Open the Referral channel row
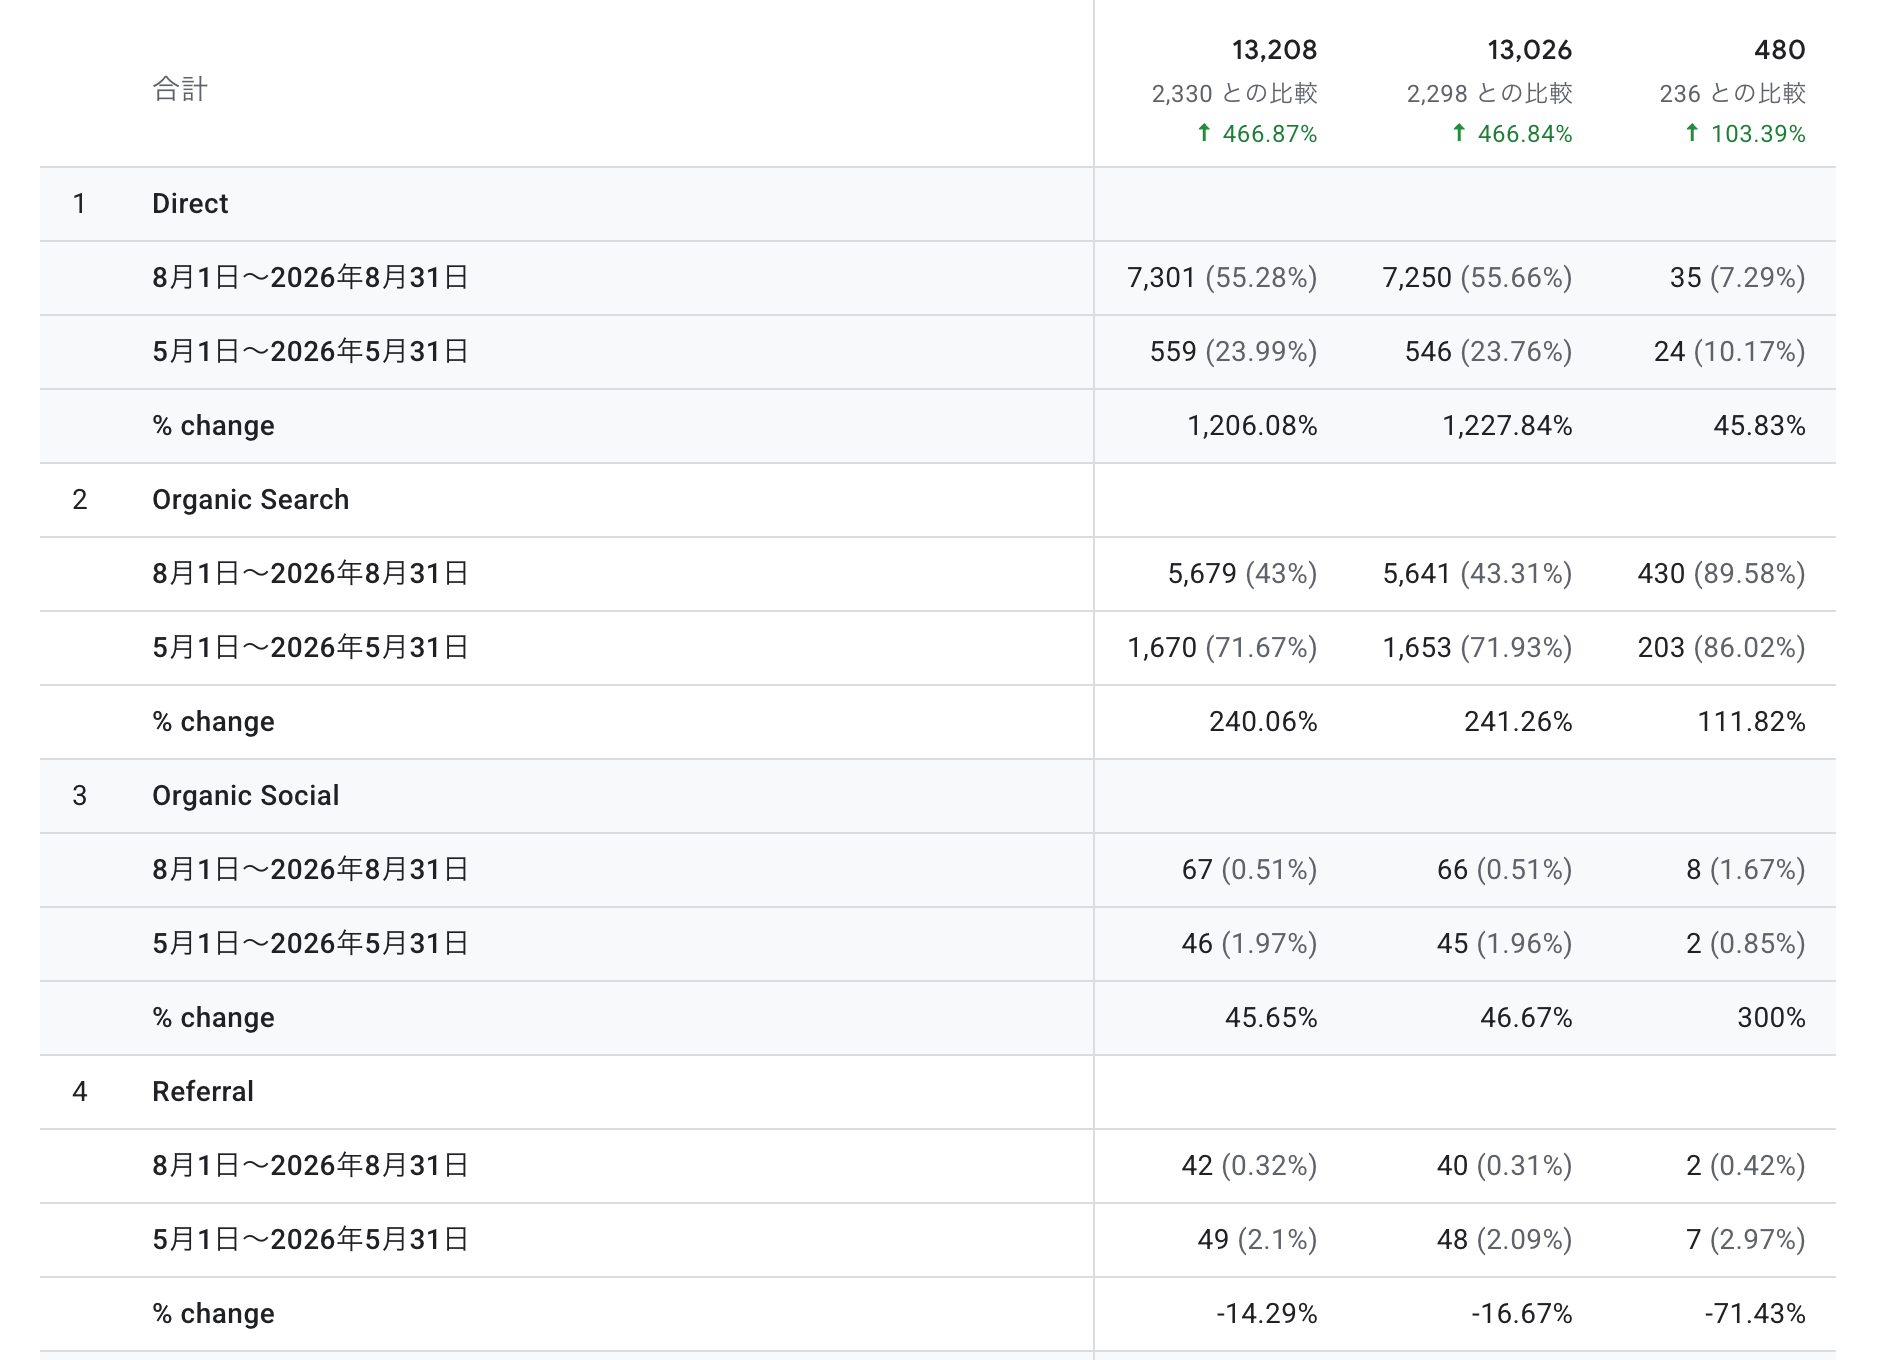 (938, 1092)
